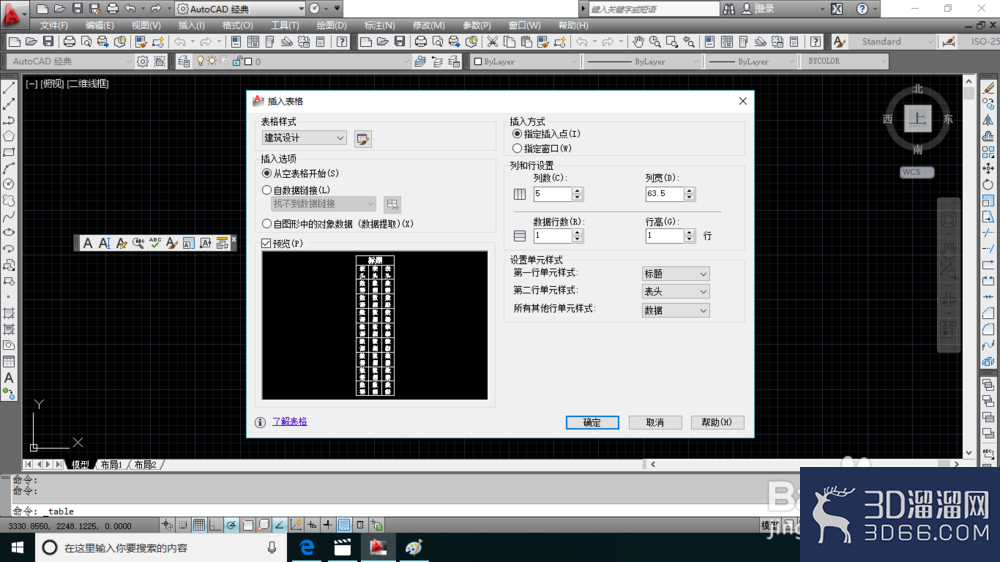Select the 自图形中的对象数据 option
The width and height of the screenshot is (1000, 562).
267,224
